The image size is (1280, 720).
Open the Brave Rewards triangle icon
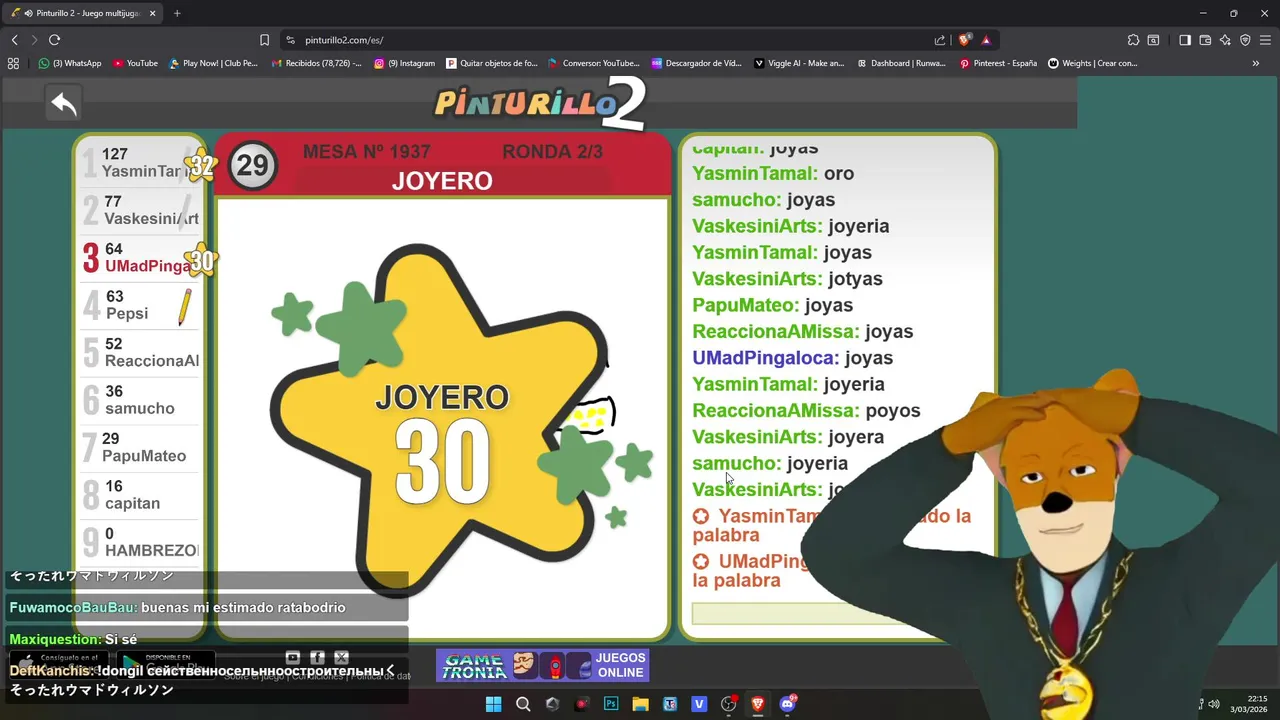tap(986, 40)
